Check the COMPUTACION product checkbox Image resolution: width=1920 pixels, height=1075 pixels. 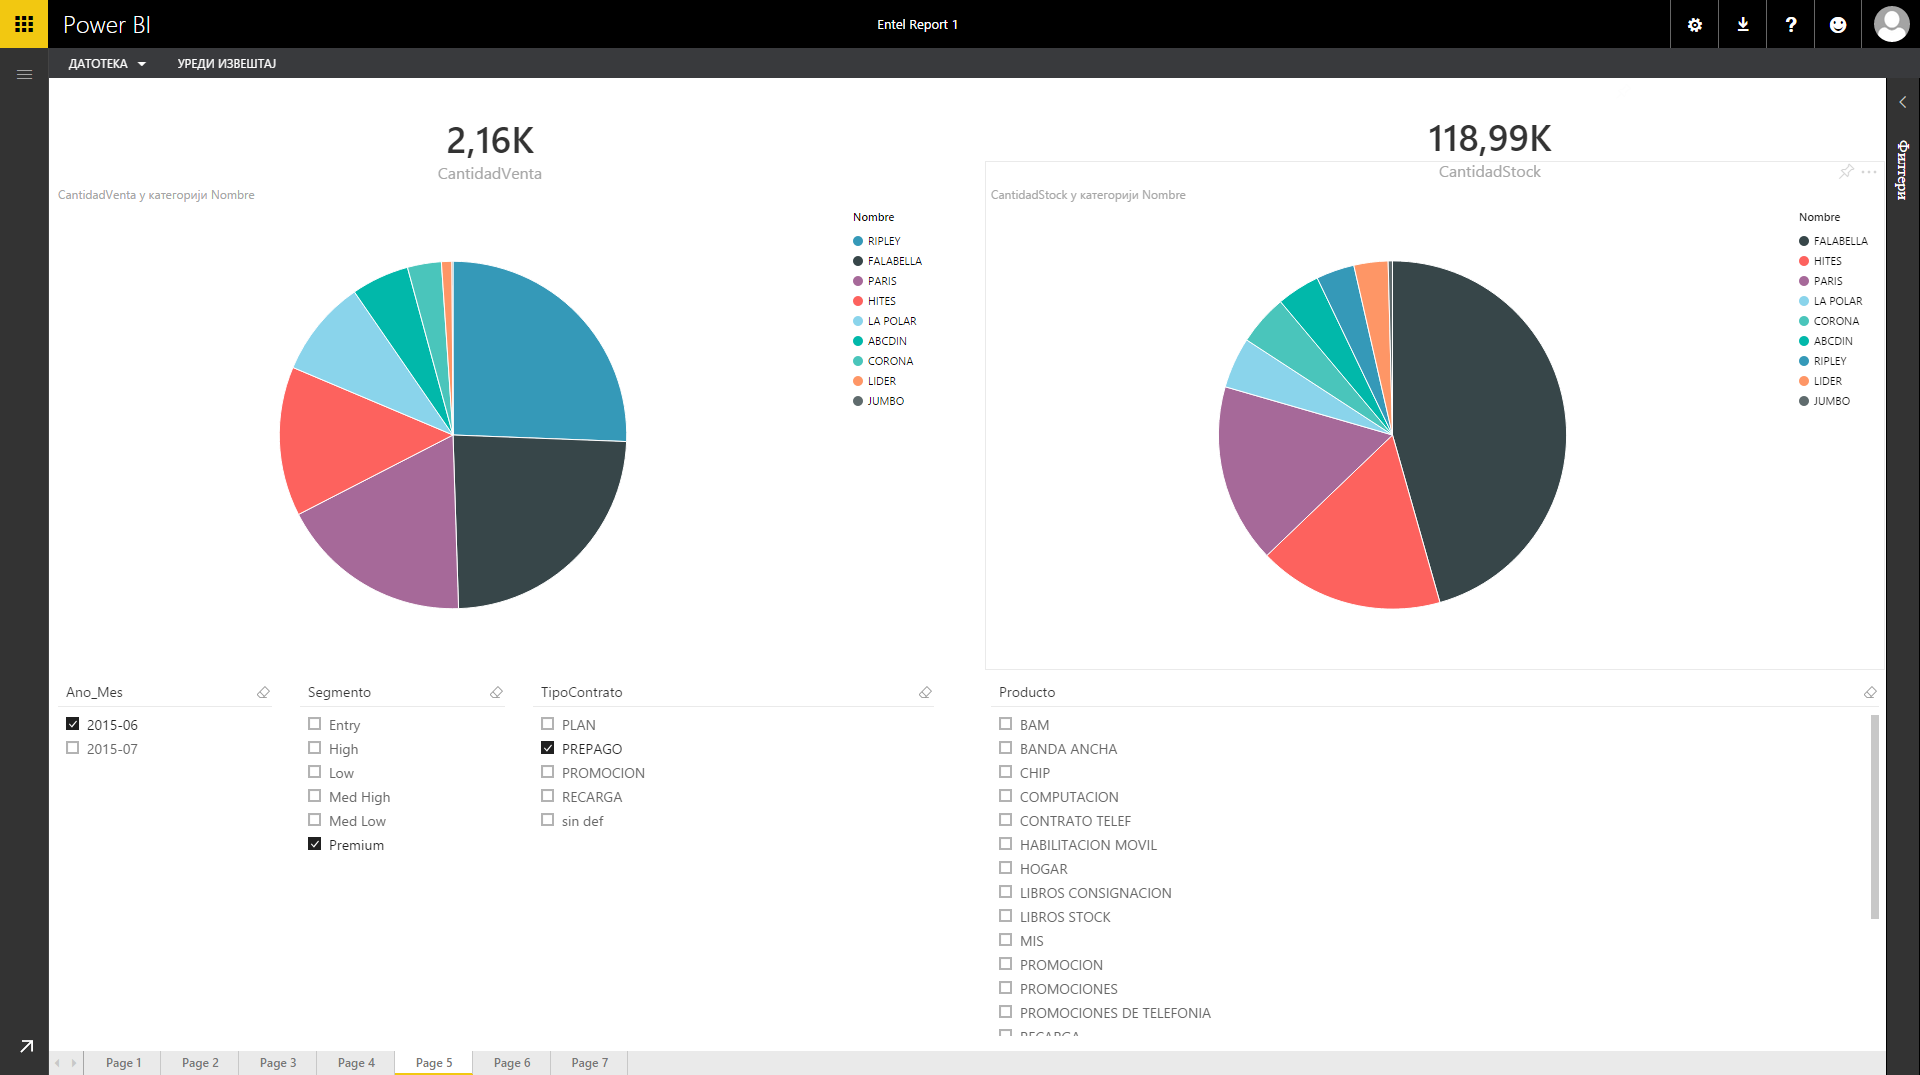(x=1005, y=796)
